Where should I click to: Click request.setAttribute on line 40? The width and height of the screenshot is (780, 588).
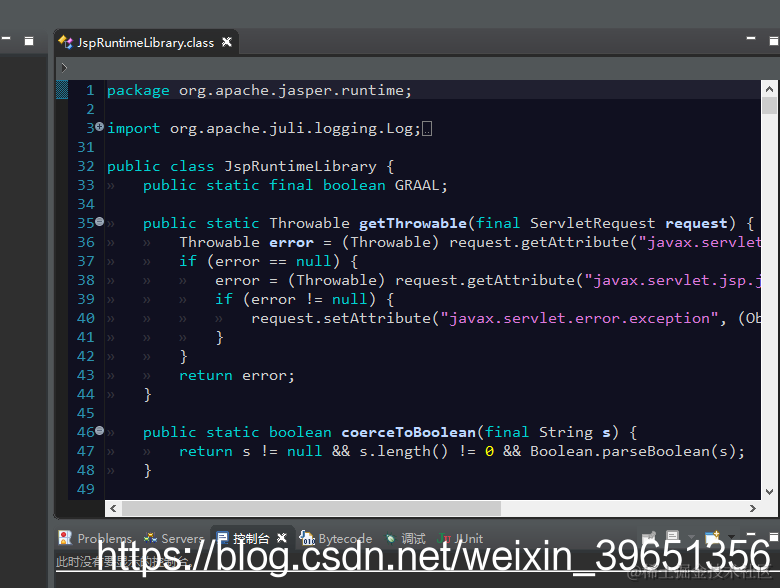pos(341,318)
